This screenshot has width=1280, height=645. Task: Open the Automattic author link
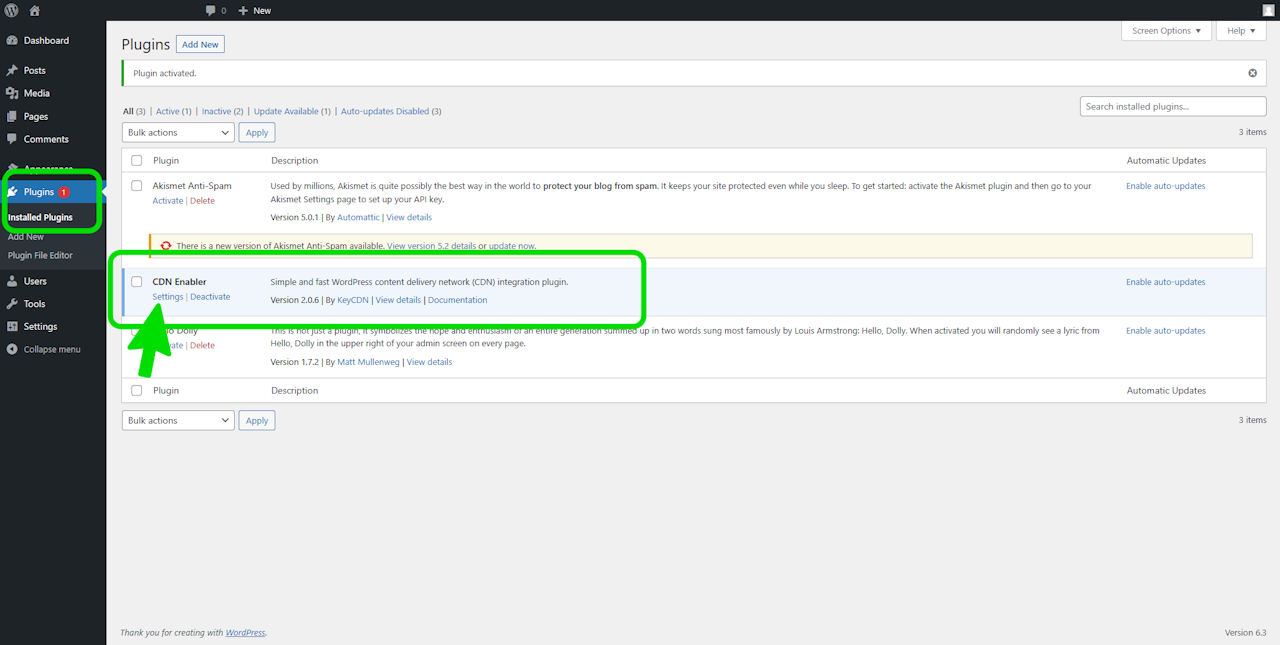tap(358, 217)
